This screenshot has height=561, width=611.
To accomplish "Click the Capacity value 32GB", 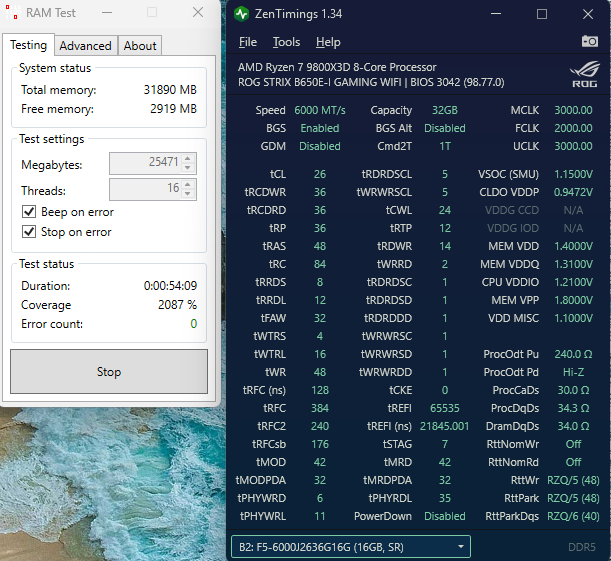I will coord(445,110).
